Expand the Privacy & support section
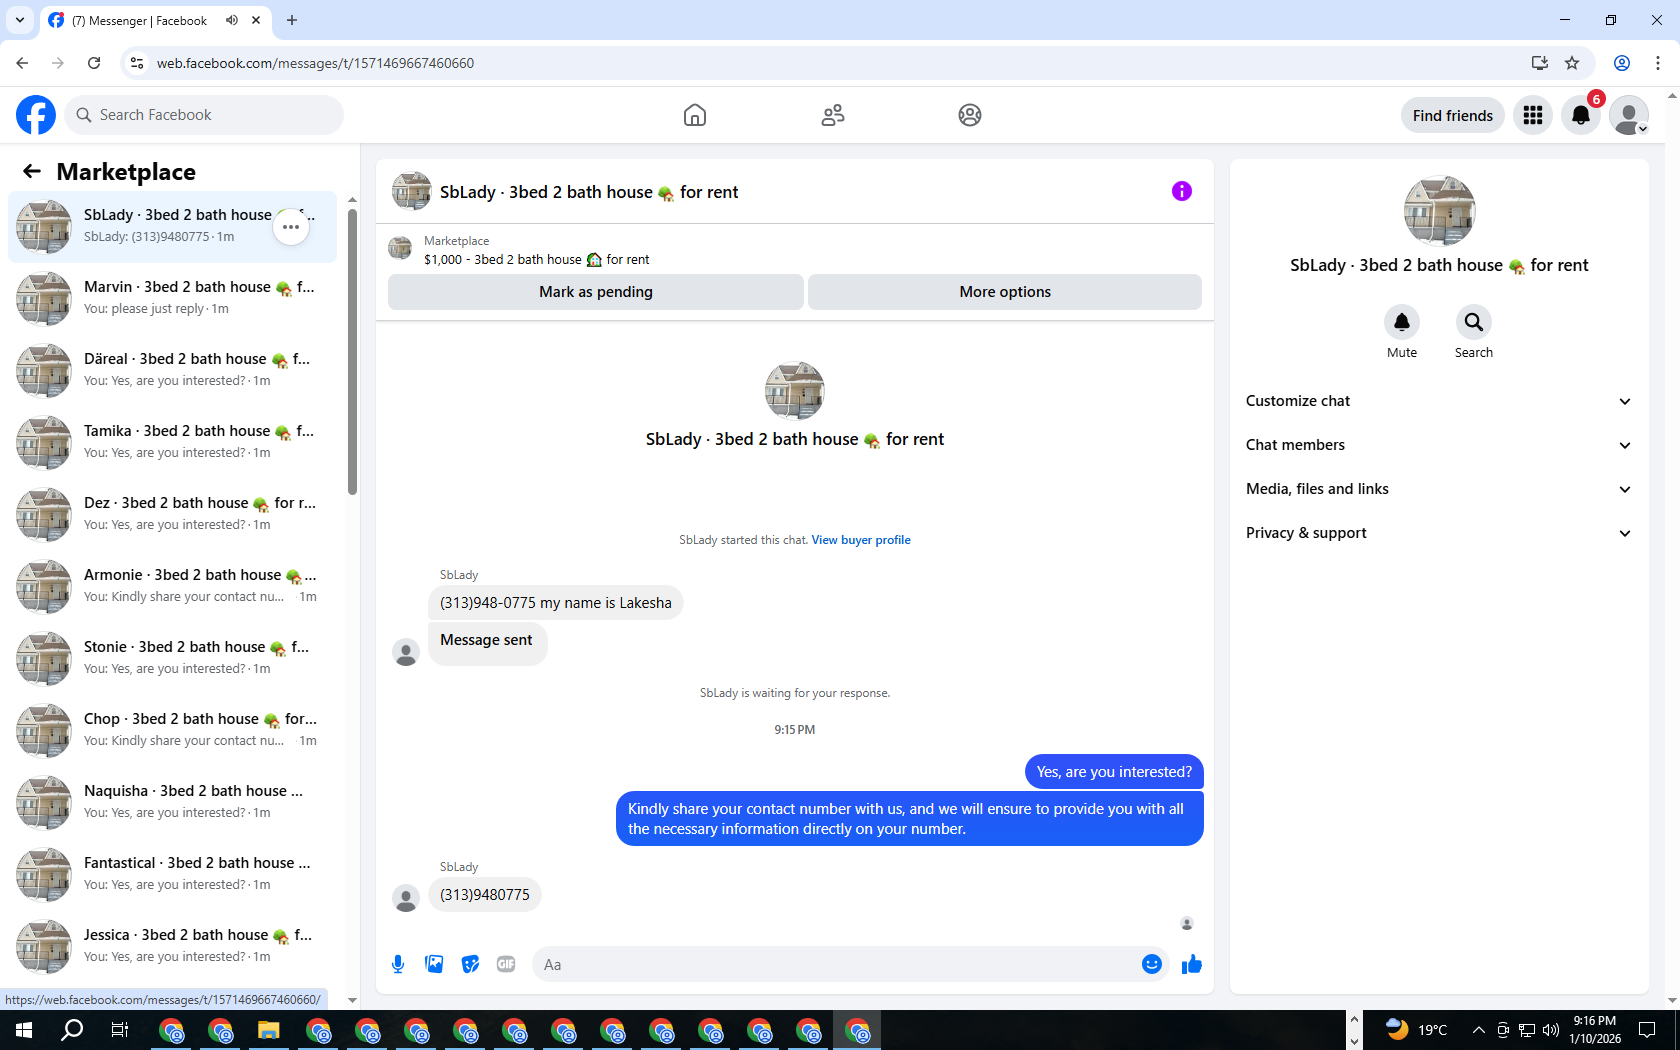Screen dimensions: 1680x1050 pos(1438,533)
